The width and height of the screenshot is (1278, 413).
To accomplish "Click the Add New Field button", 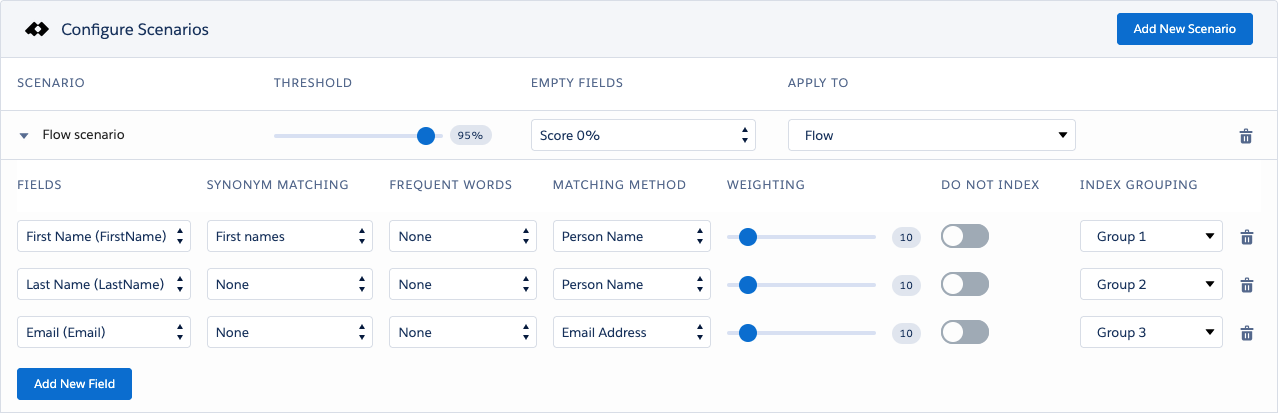I will tap(75, 384).
